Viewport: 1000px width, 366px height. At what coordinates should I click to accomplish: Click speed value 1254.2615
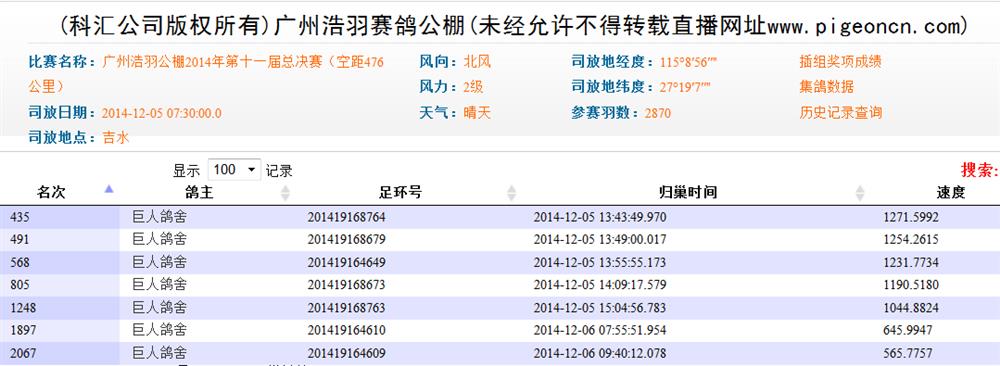[x=911, y=240]
